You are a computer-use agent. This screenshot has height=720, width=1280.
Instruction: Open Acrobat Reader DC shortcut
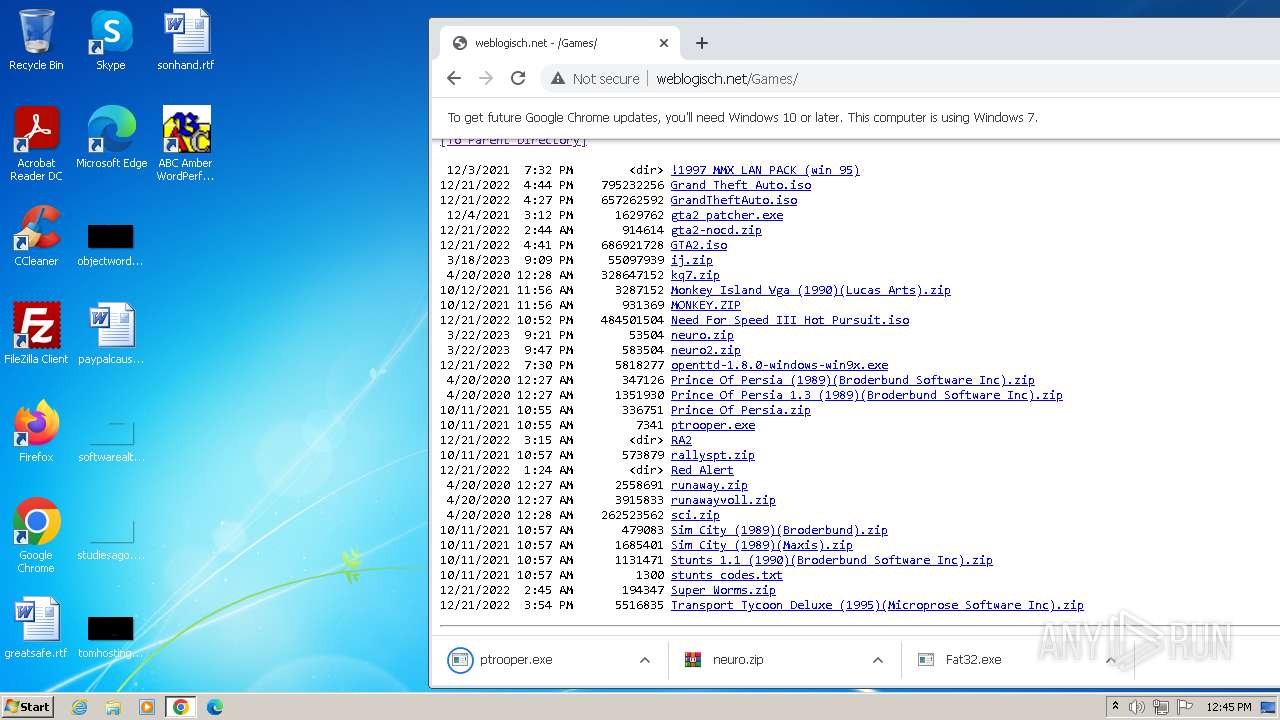[x=36, y=143]
